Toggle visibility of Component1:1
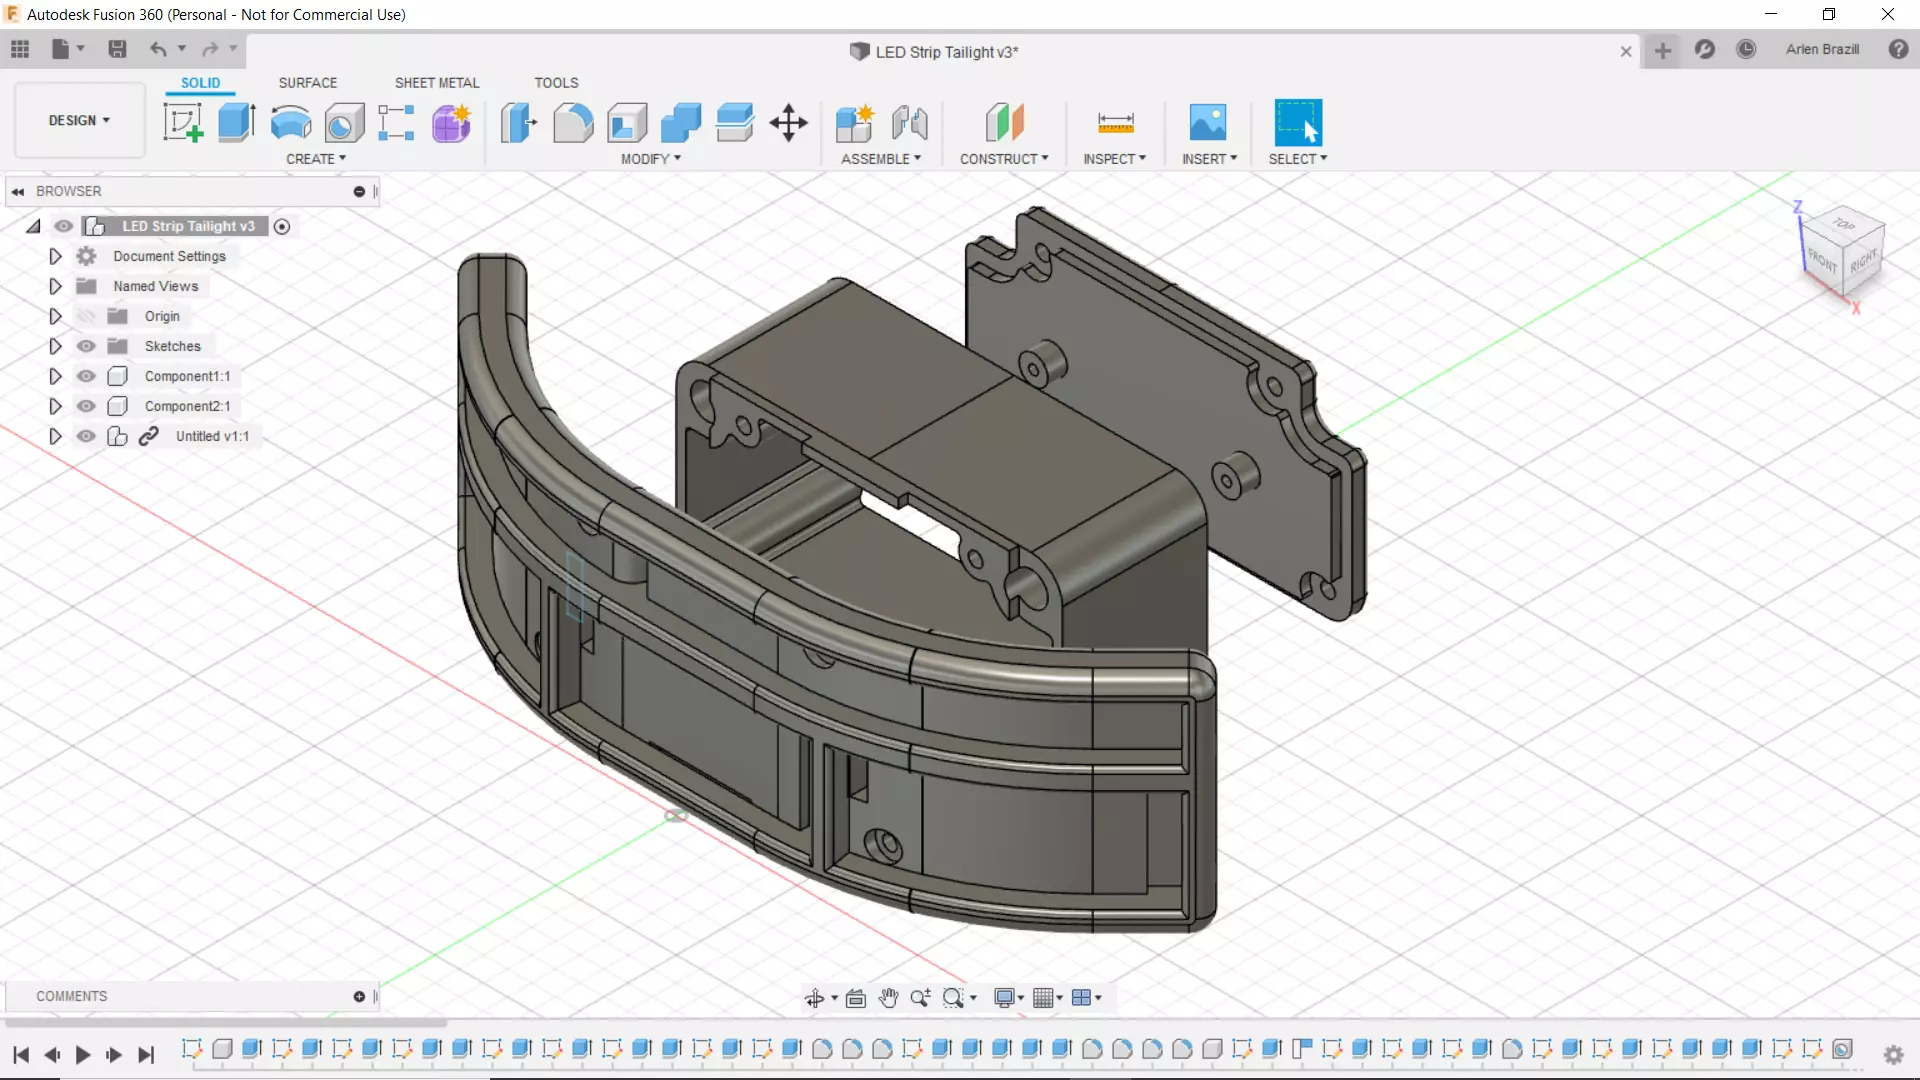The width and height of the screenshot is (1920, 1080). coord(87,376)
